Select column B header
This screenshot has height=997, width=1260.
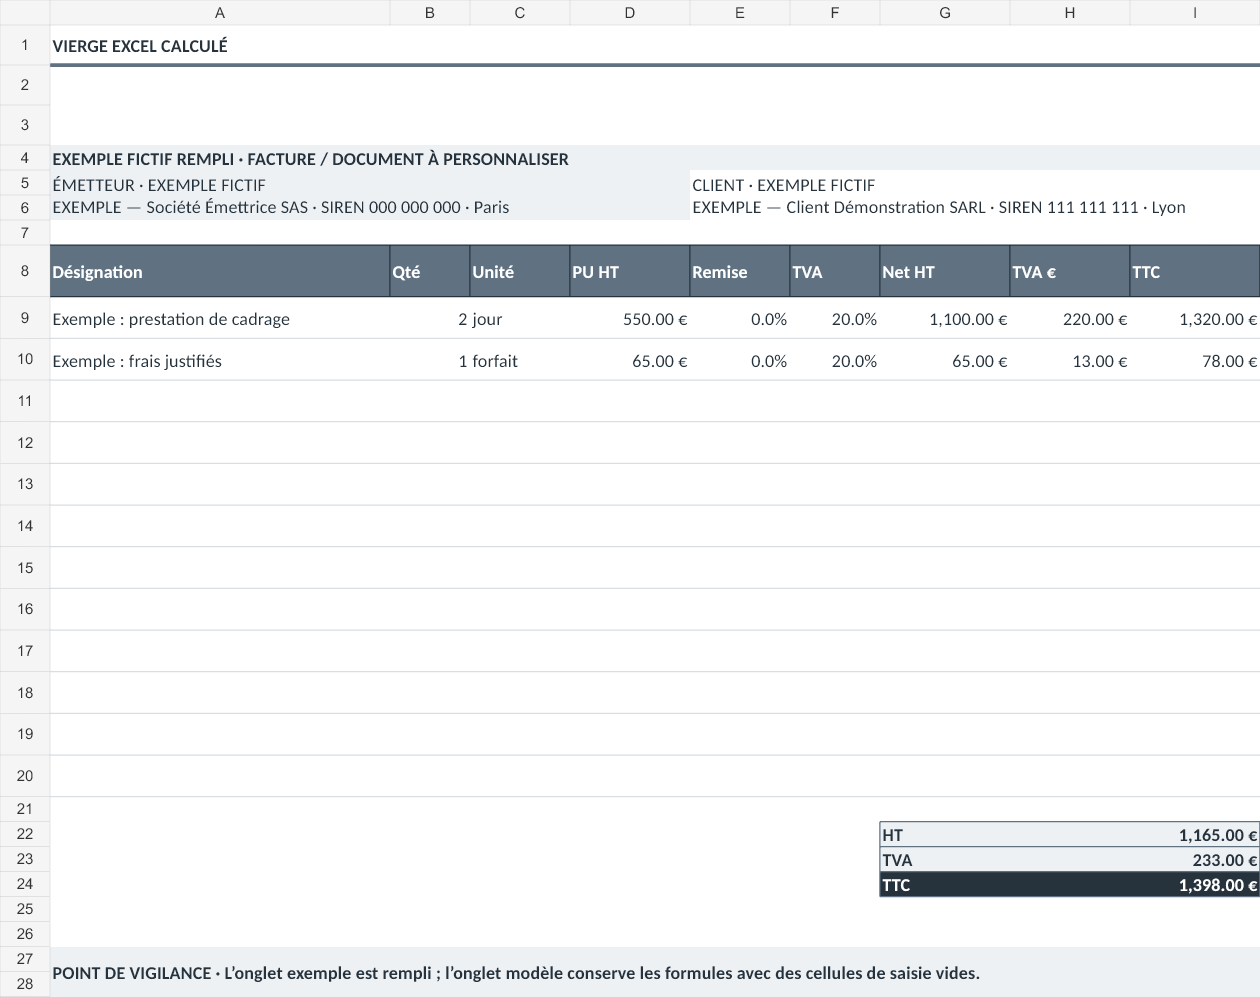pyautogui.click(x=430, y=13)
